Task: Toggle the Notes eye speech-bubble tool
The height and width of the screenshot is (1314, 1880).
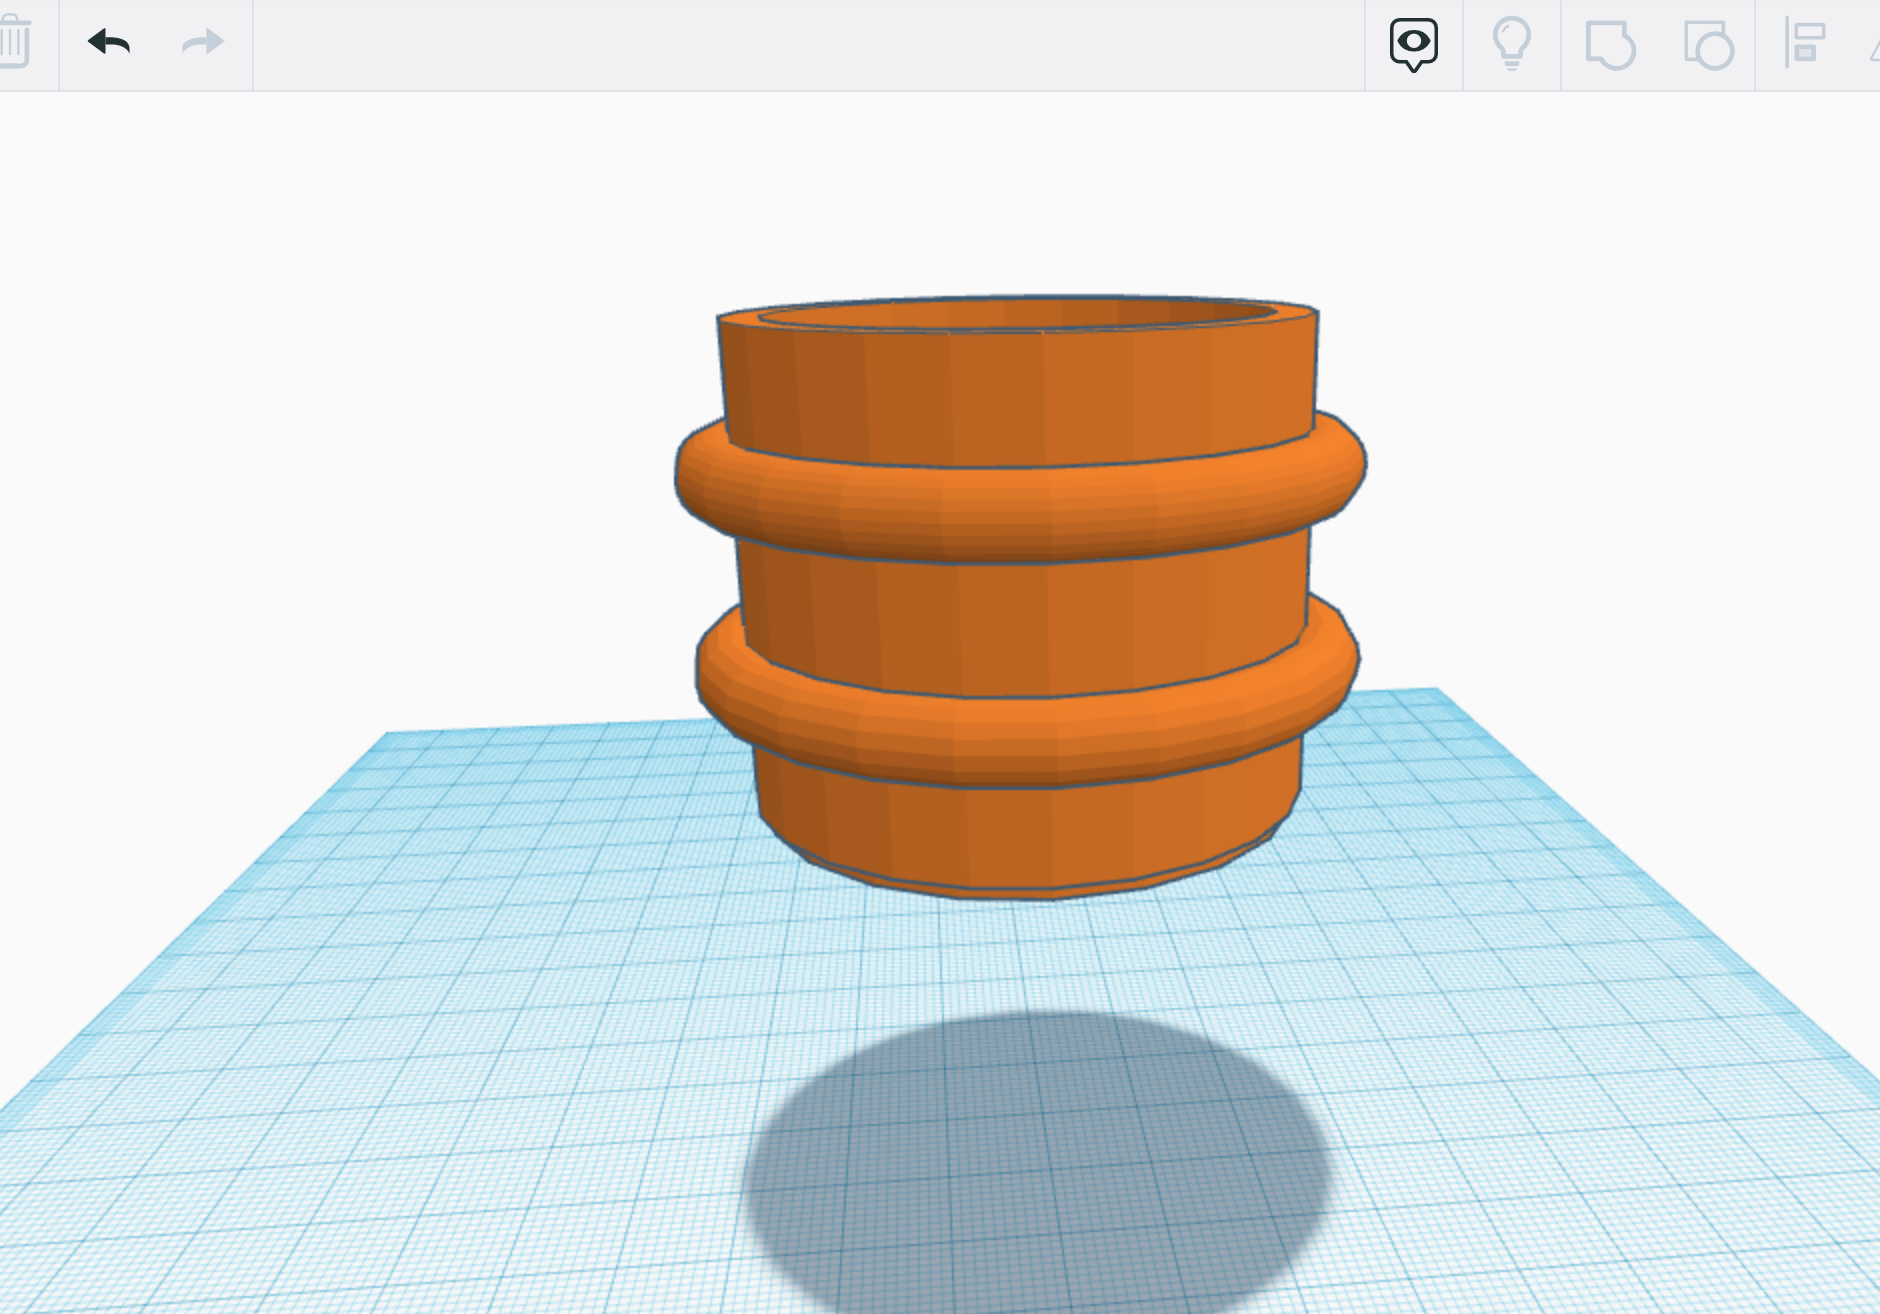Action: 1413,45
